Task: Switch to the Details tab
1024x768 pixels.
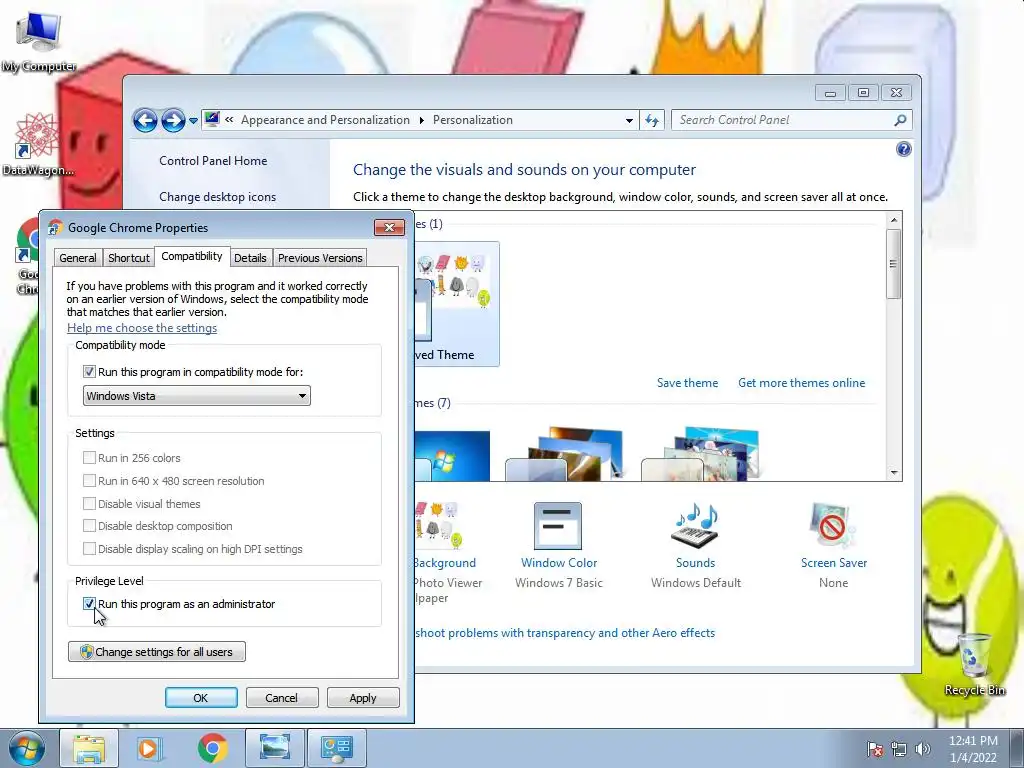Action: [x=250, y=258]
